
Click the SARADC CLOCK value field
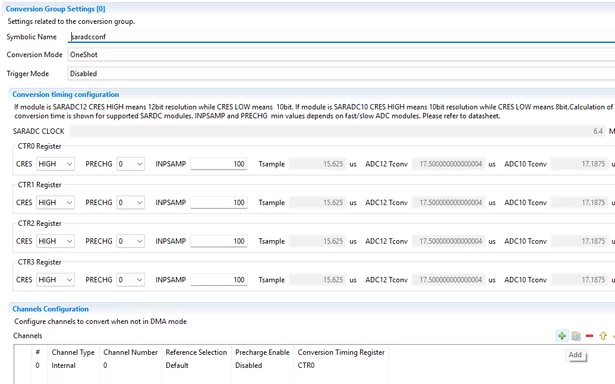(x=337, y=131)
